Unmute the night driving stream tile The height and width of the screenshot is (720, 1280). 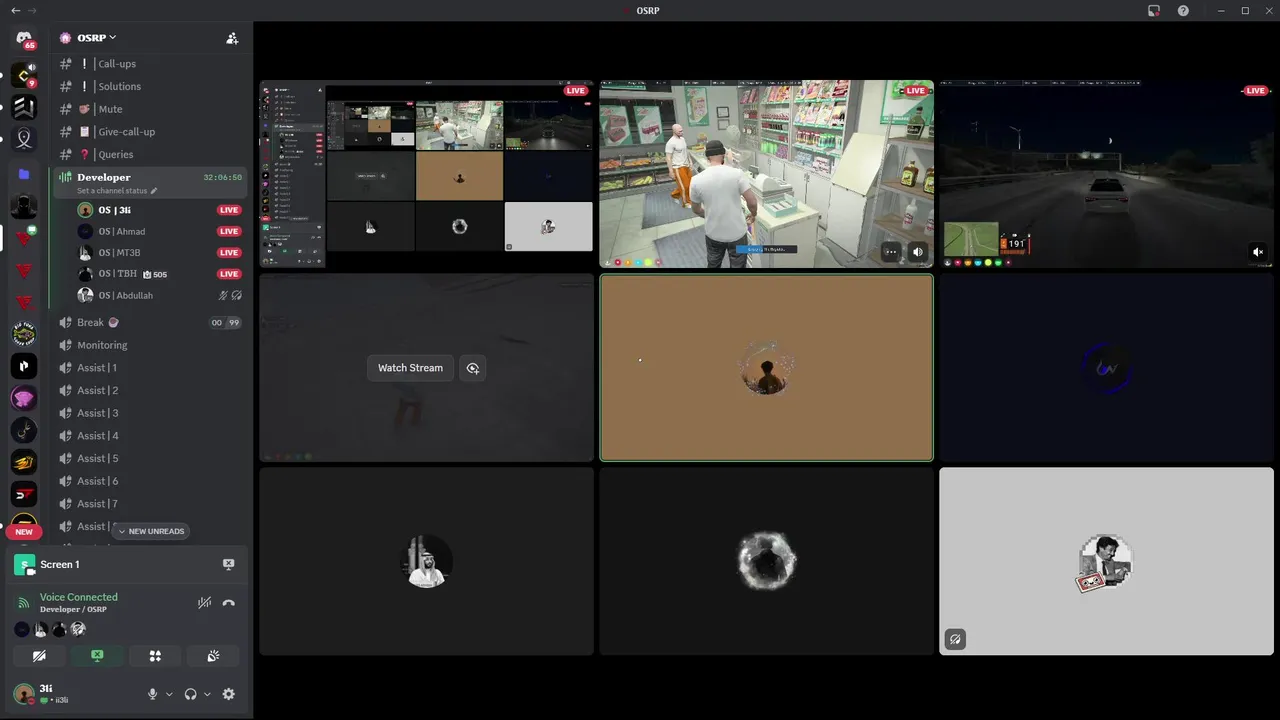point(1259,252)
